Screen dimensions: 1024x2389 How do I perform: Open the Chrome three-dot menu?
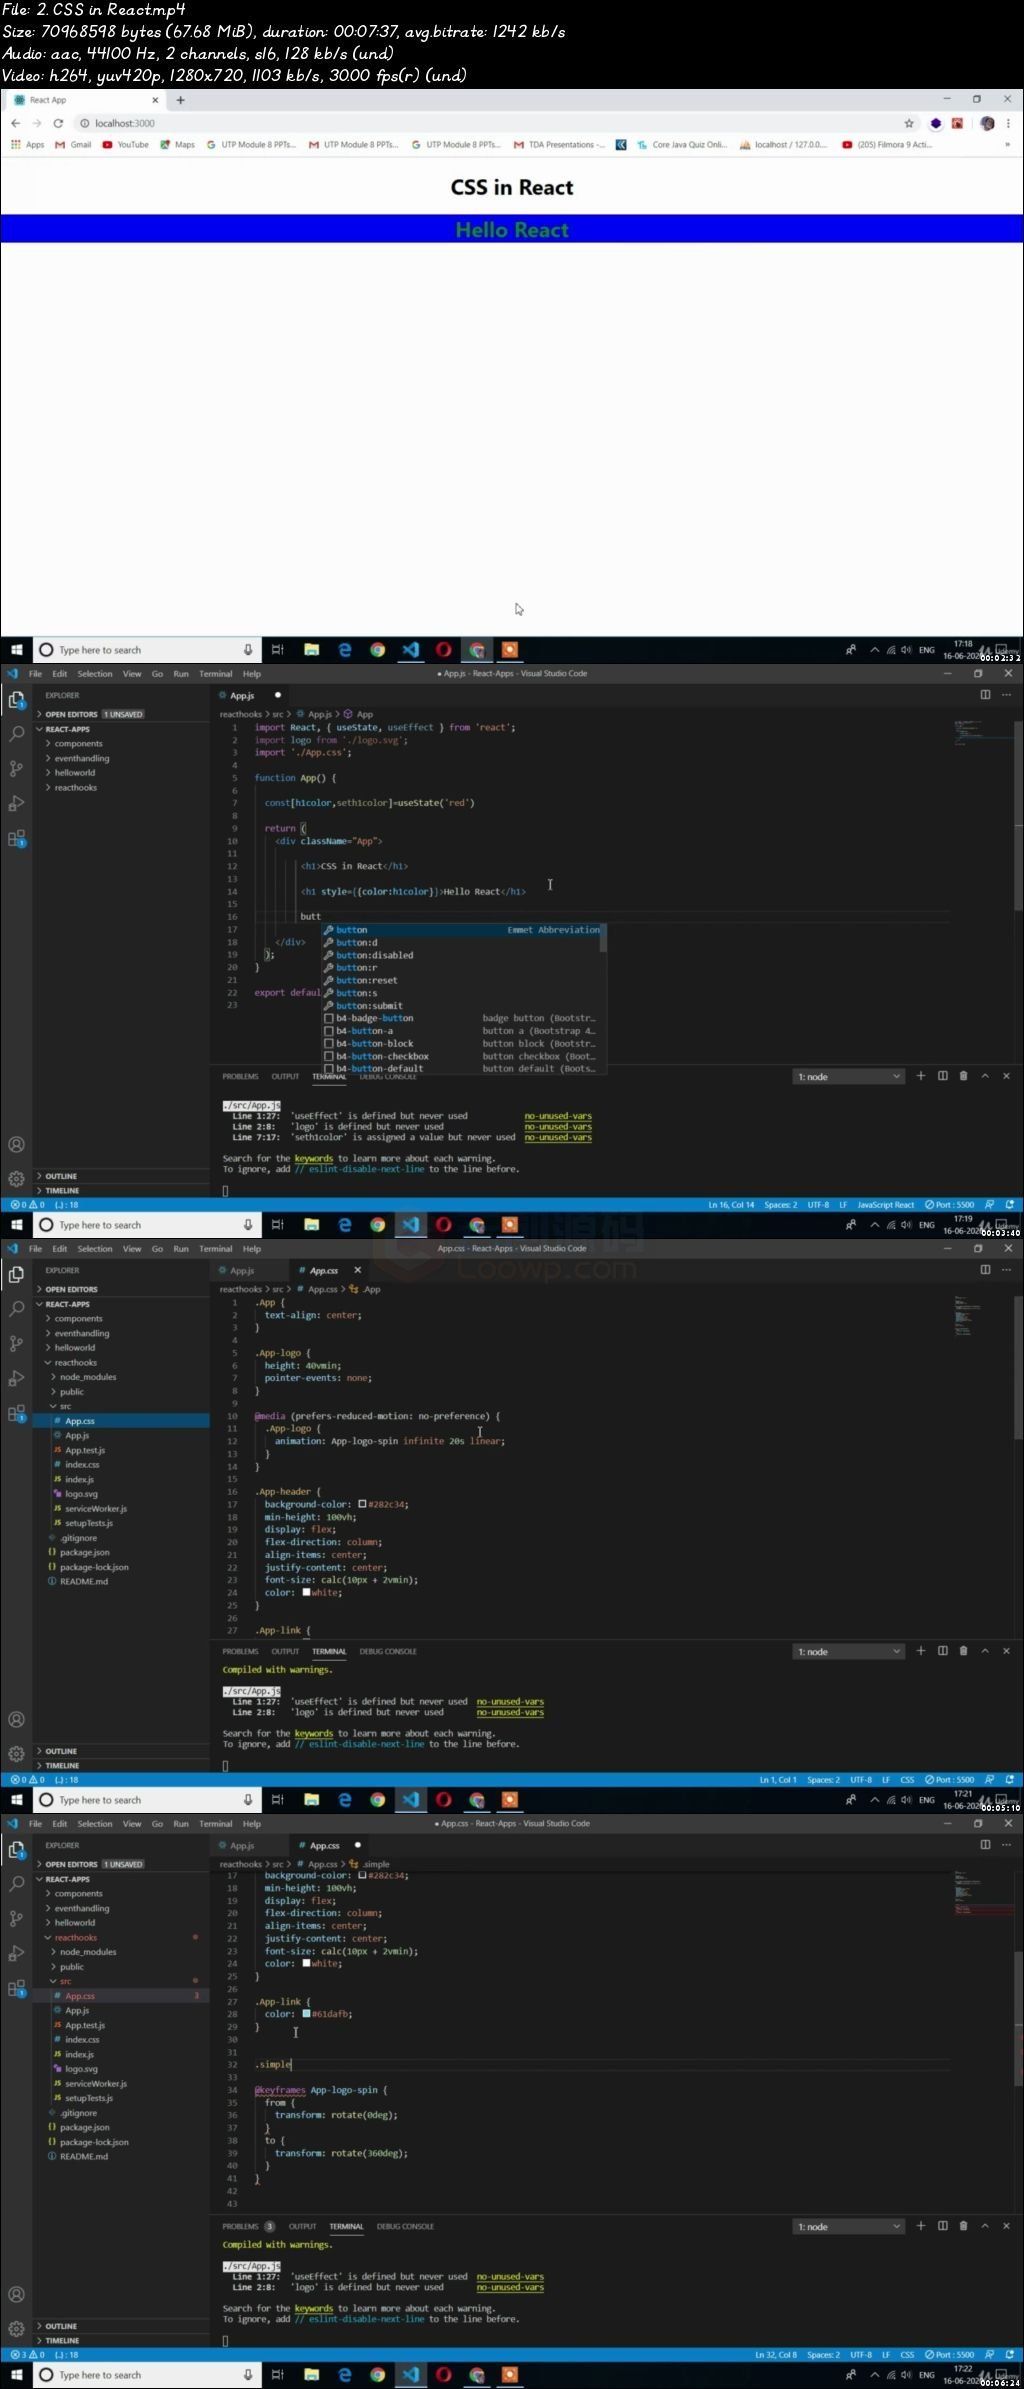click(x=1007, y=123)
